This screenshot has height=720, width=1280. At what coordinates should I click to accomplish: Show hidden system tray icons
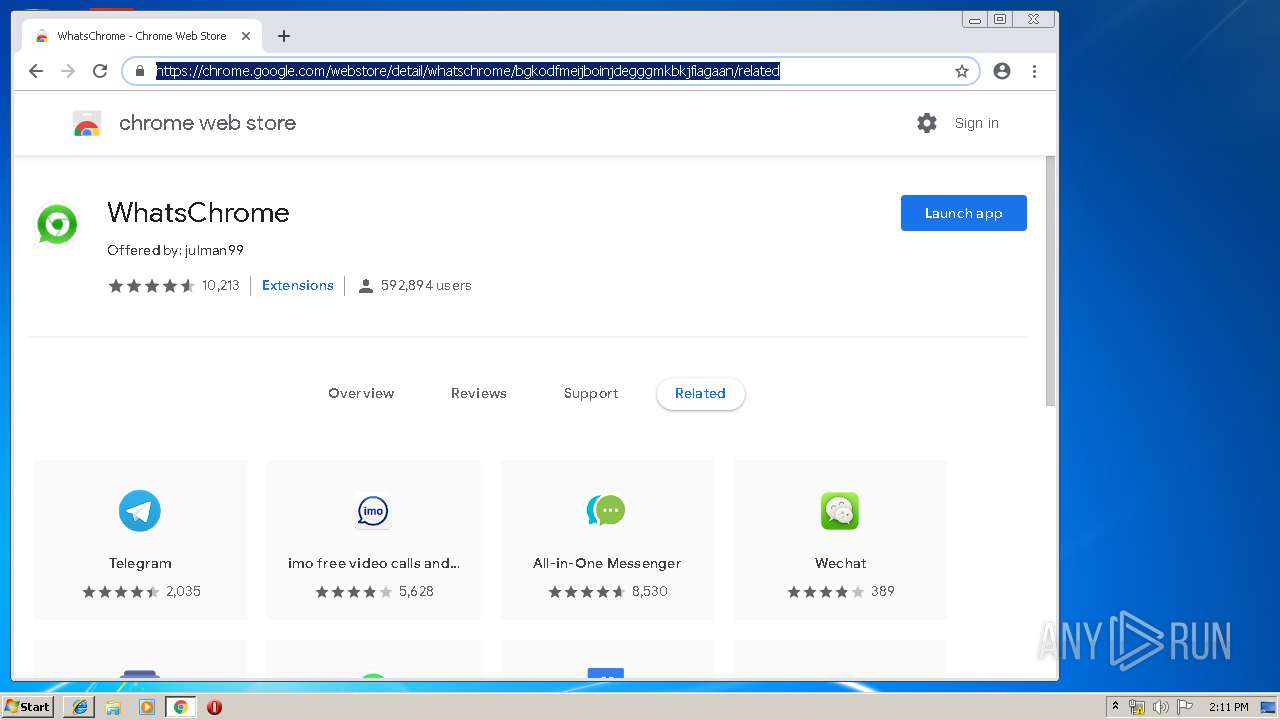1115,707
